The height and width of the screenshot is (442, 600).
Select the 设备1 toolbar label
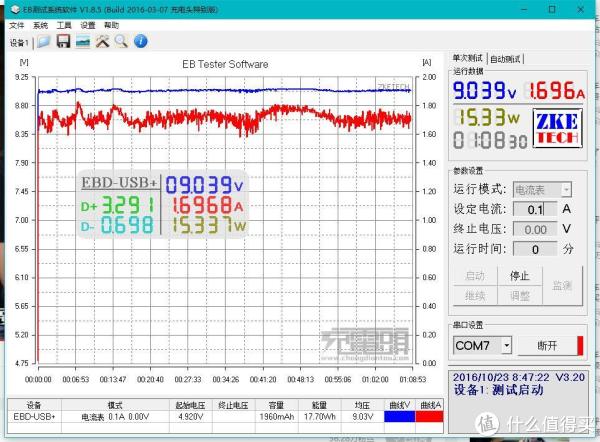tap(19, 43)
